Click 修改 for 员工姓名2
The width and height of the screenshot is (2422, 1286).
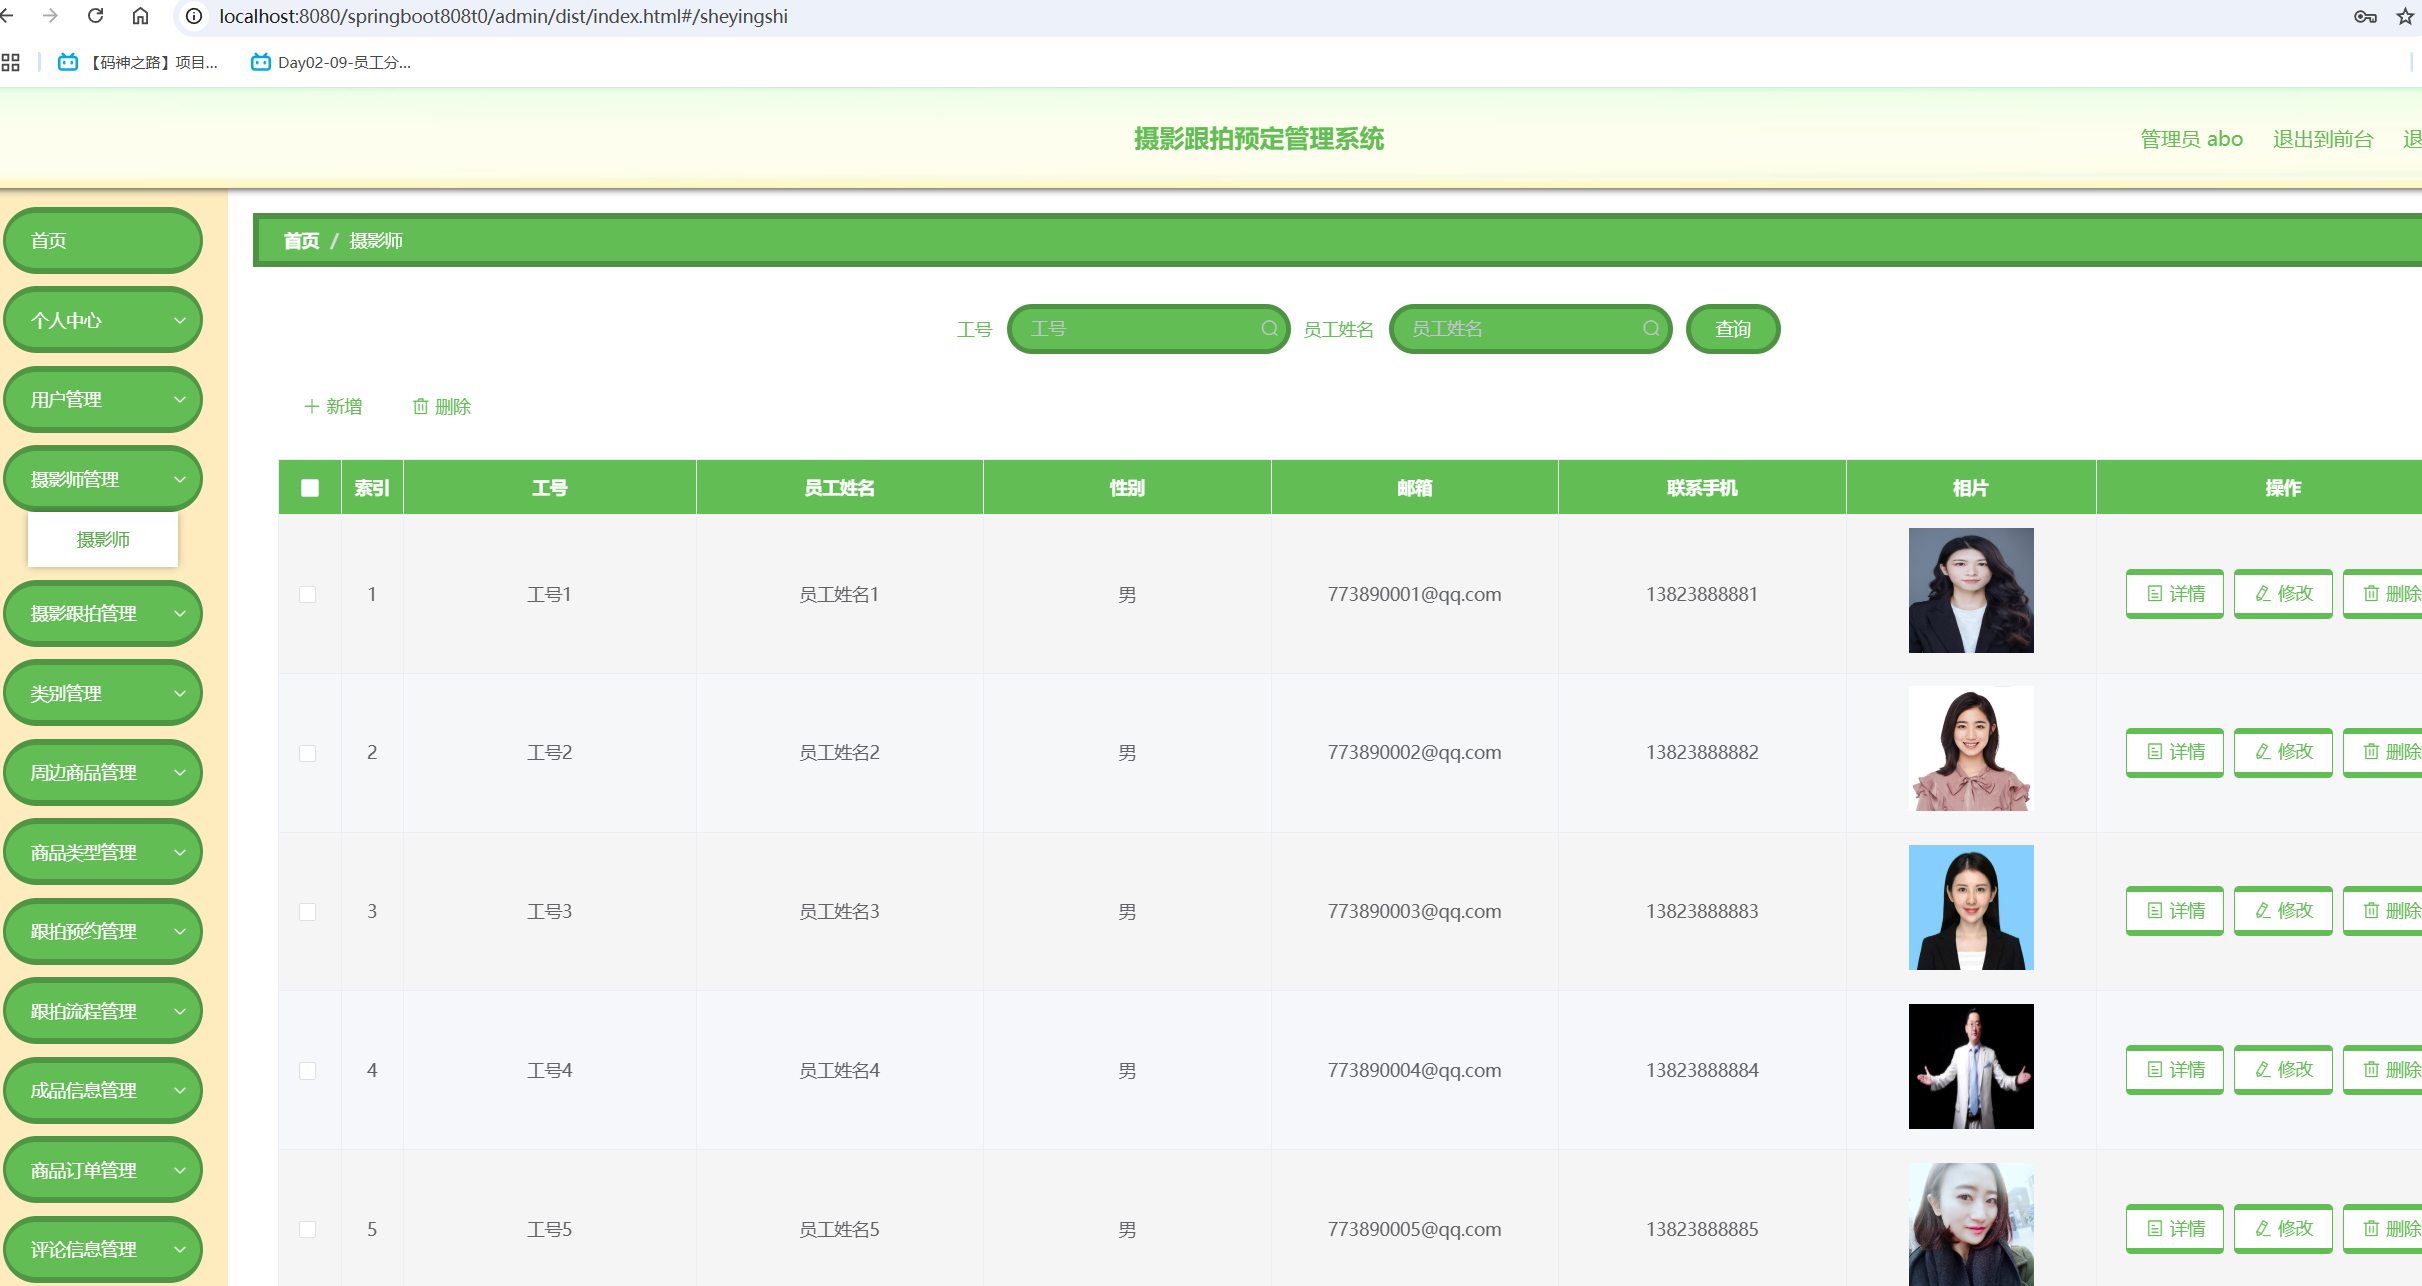coord(2283,752)
